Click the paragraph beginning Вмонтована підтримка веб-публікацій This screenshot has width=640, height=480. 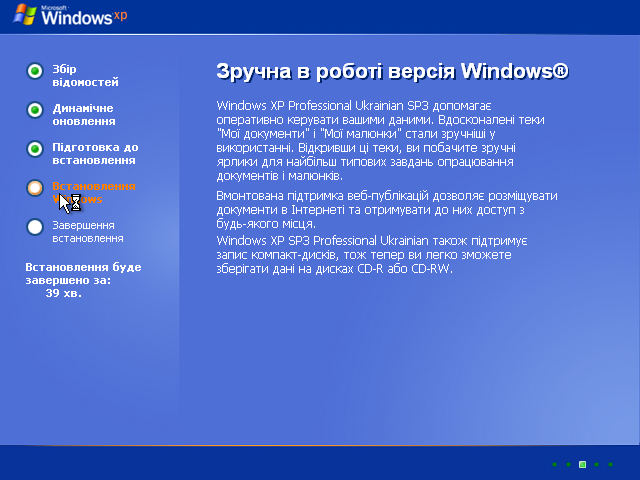pyautogui.click(x=387, y=210)
